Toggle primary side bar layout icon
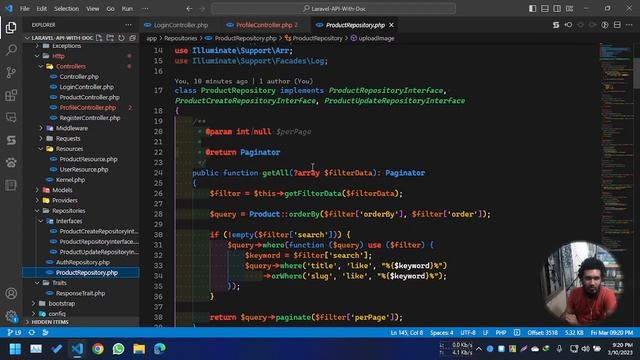The height and width of the screenshot is (360, 640). 532,9
